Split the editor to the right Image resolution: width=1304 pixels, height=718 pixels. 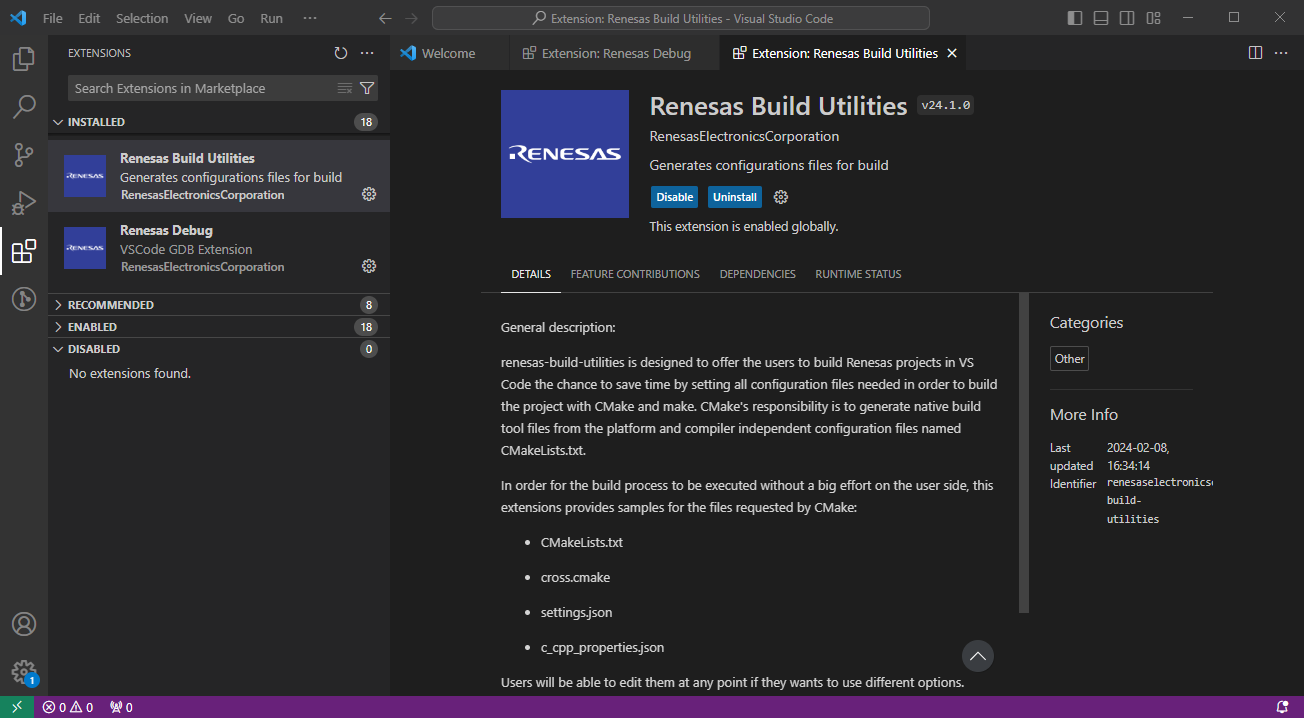(1255, 53)
